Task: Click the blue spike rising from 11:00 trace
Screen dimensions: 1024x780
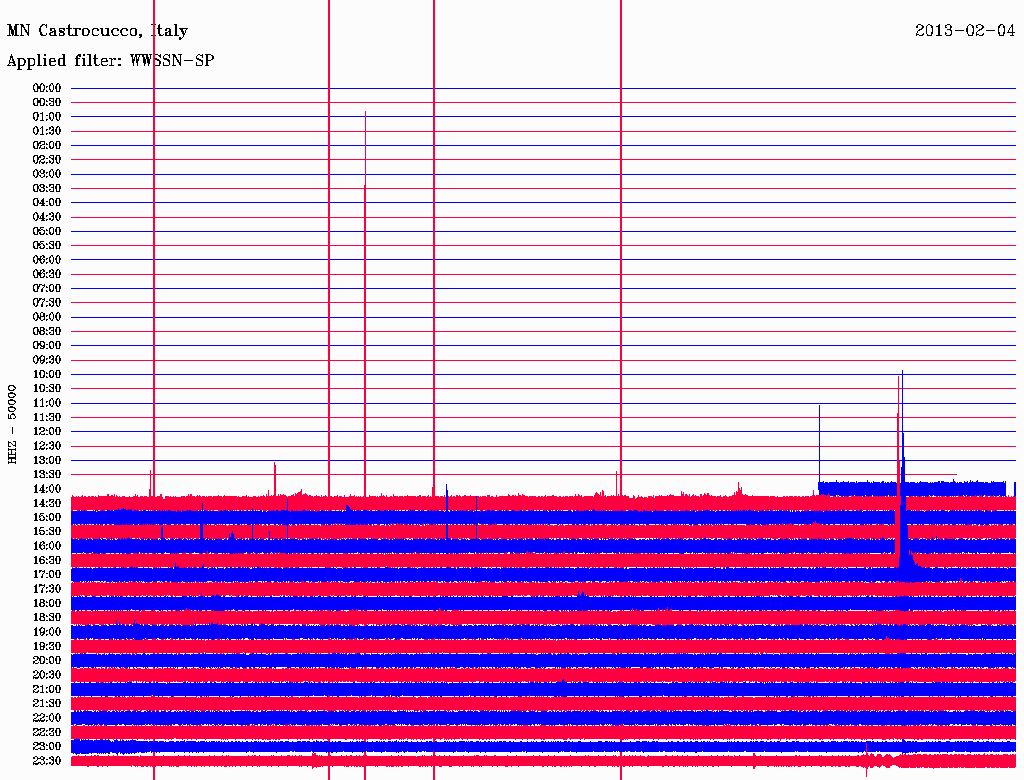Action: (x=819, y=444)
